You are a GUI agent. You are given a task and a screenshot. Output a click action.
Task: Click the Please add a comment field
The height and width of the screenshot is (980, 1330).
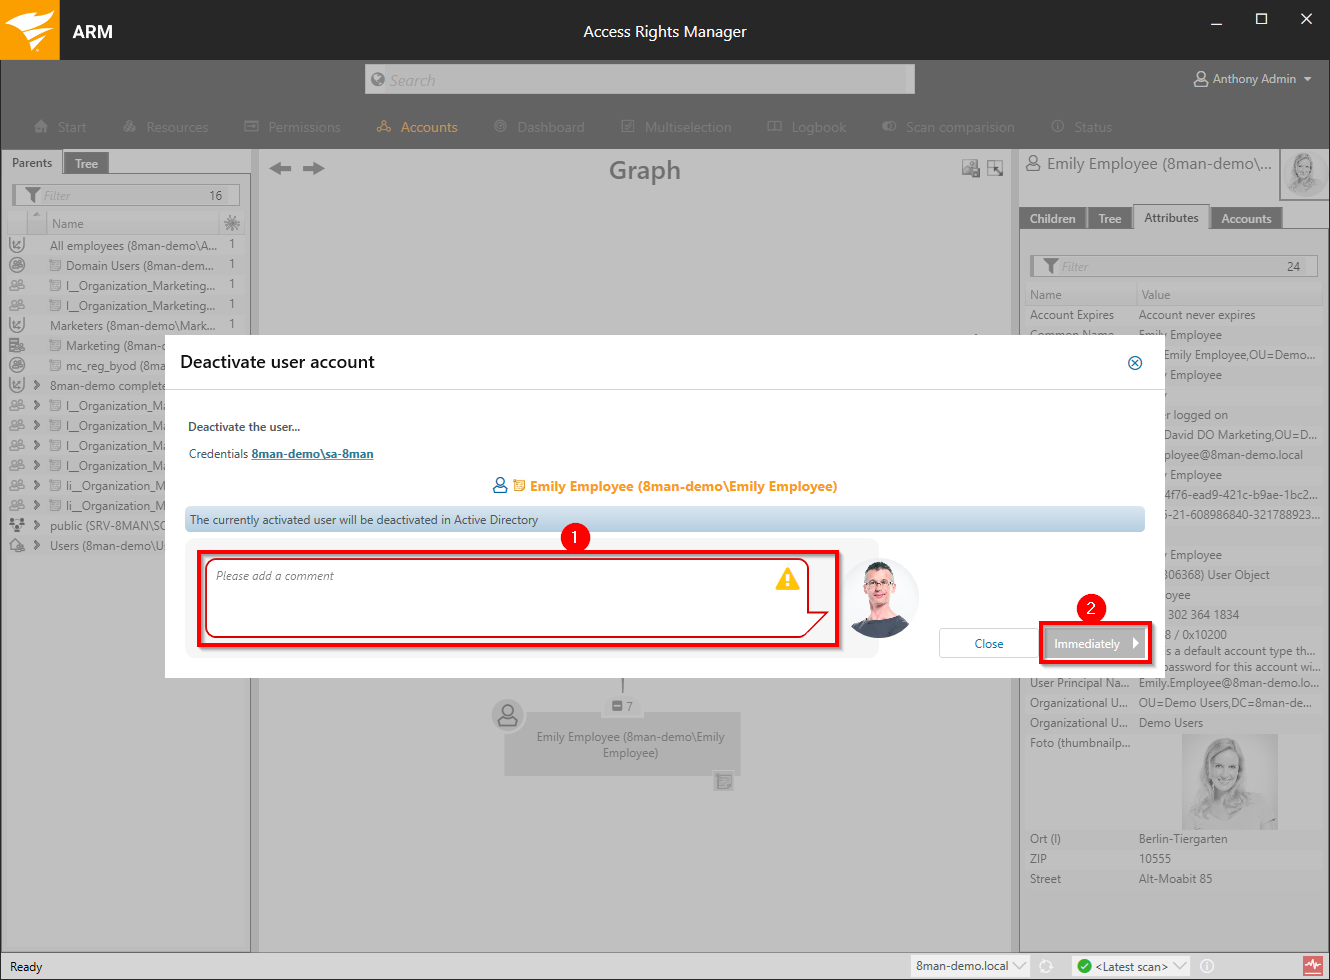[x=490, y=598]
